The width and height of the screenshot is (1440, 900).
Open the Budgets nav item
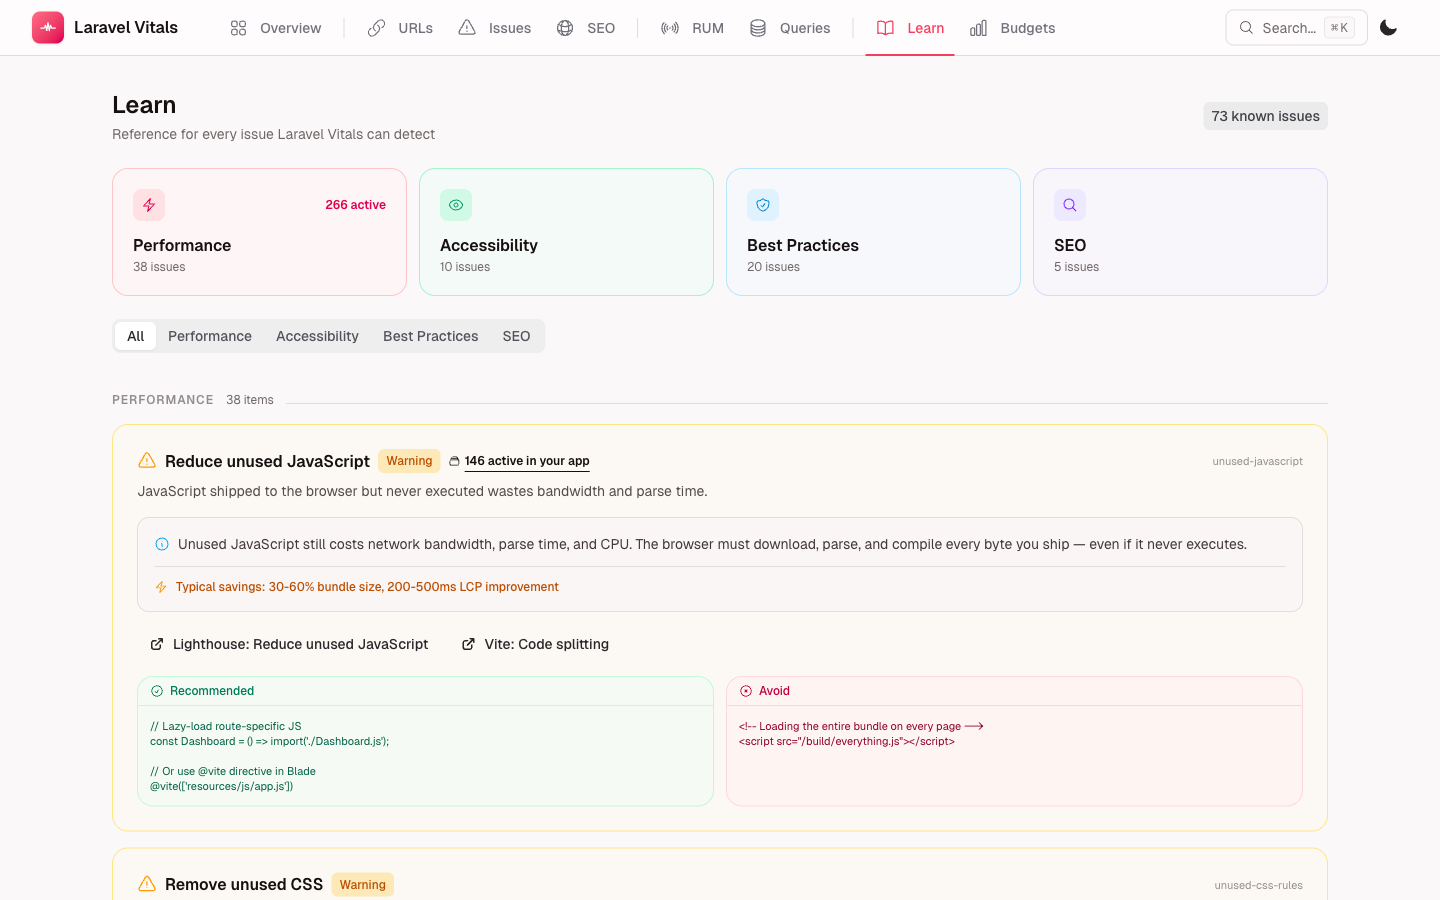(x=1013, y=28)
